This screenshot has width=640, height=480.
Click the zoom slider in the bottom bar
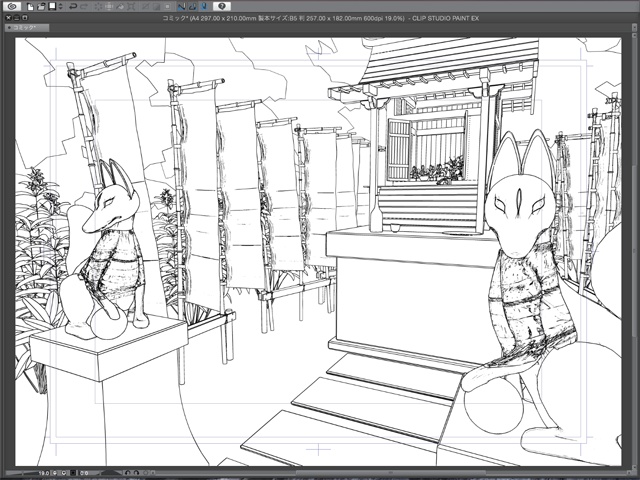tap(21, 473)
